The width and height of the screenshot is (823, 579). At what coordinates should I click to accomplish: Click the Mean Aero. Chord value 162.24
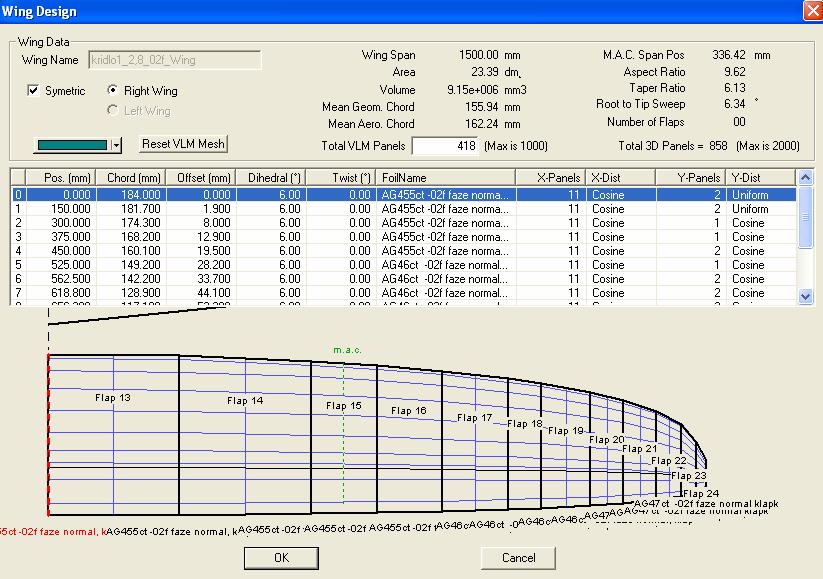pos(481,124)
